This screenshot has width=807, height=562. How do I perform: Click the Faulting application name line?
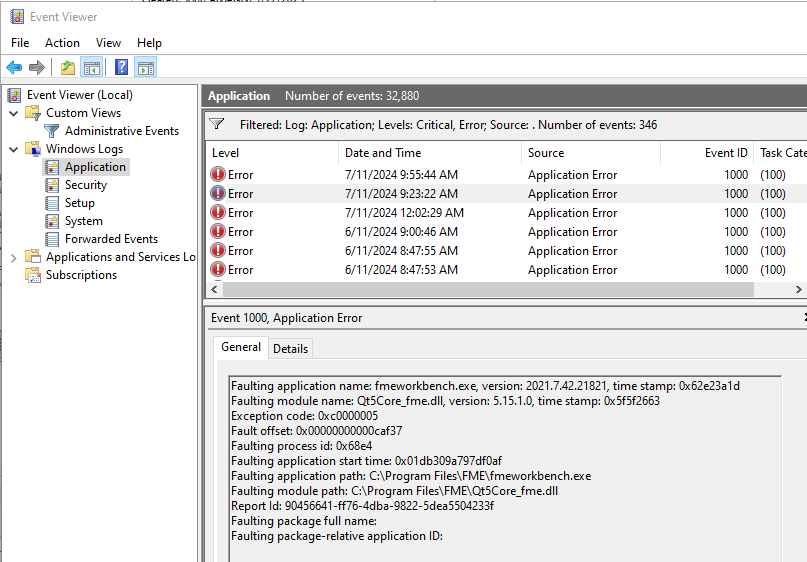[x=485, y=386]
